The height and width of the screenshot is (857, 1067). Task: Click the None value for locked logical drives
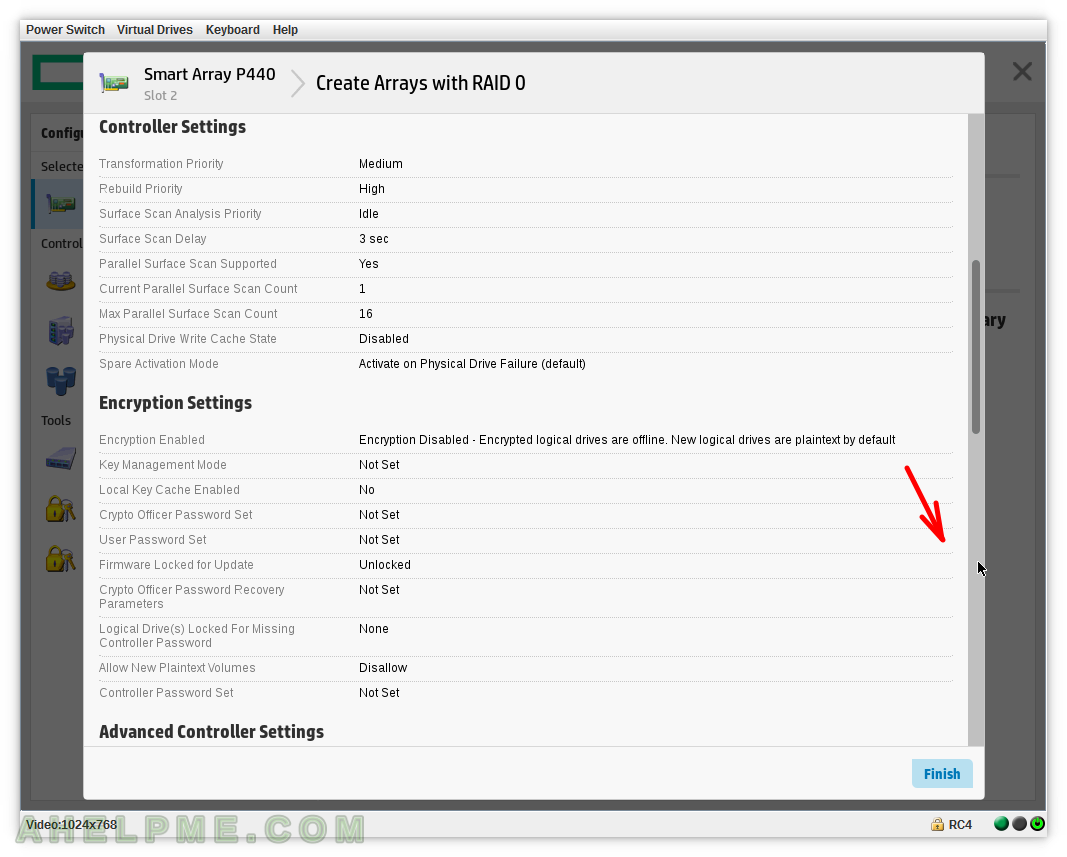tap(374, 629)
